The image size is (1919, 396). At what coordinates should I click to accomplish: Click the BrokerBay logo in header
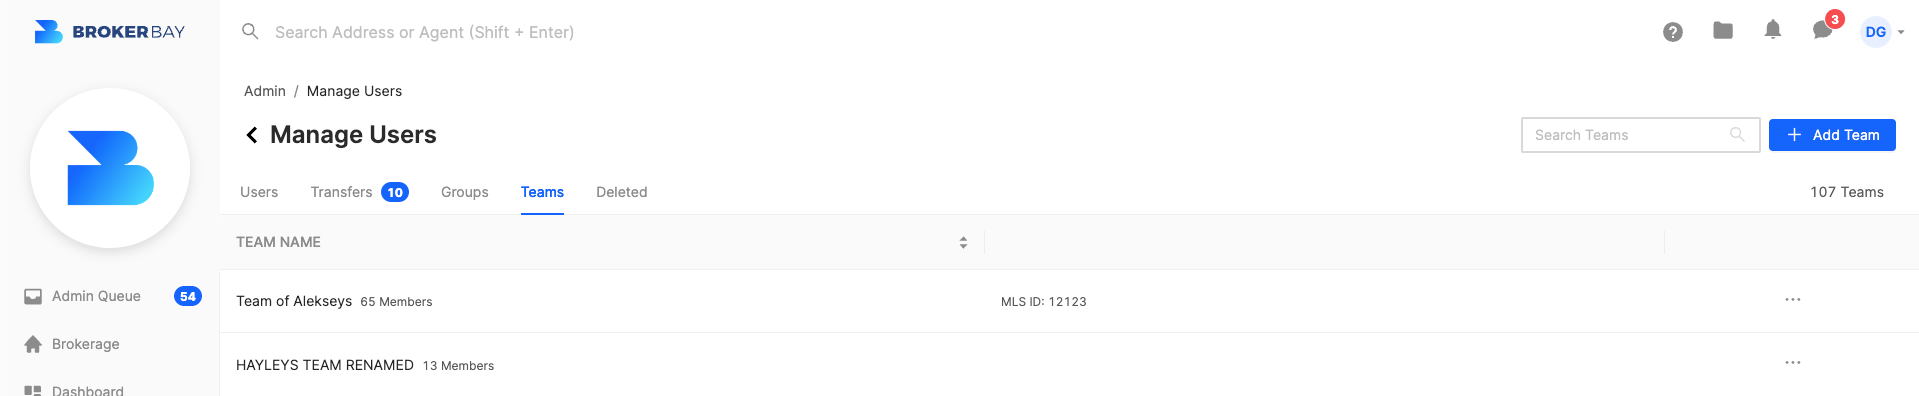[x=110, y=32]
